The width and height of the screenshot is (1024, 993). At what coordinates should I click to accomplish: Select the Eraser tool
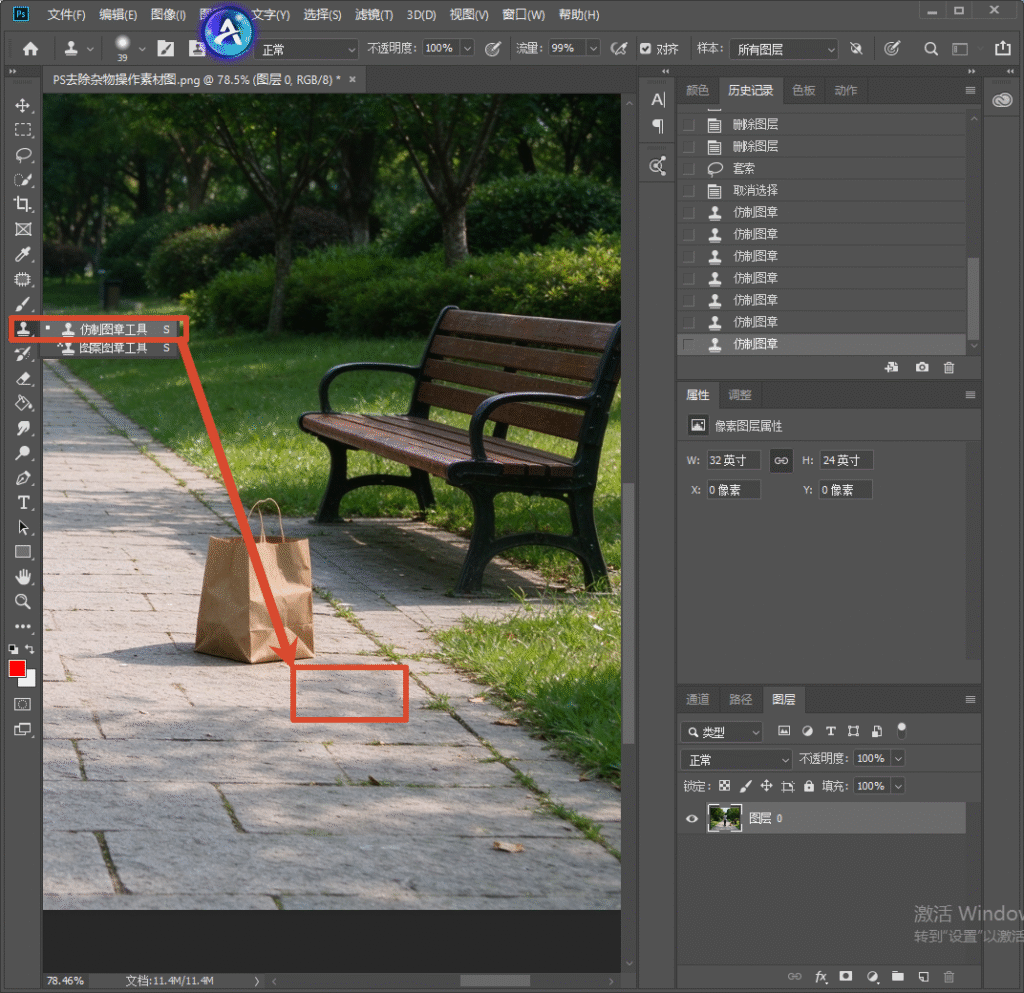pyautogui.click(x=23, y=379)
